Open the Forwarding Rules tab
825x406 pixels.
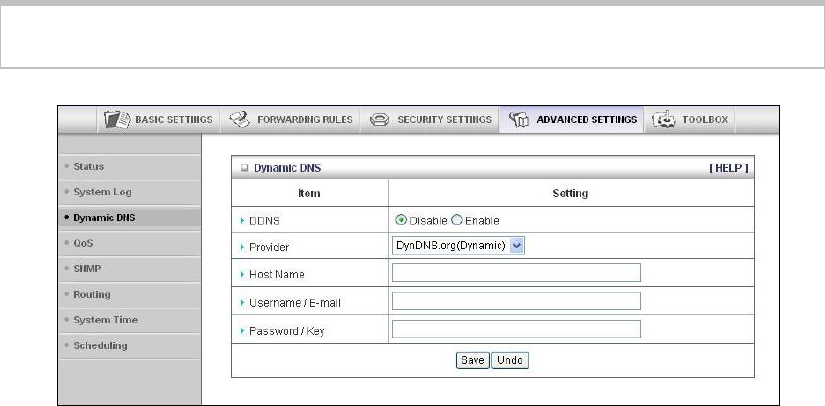pos(290,119)
